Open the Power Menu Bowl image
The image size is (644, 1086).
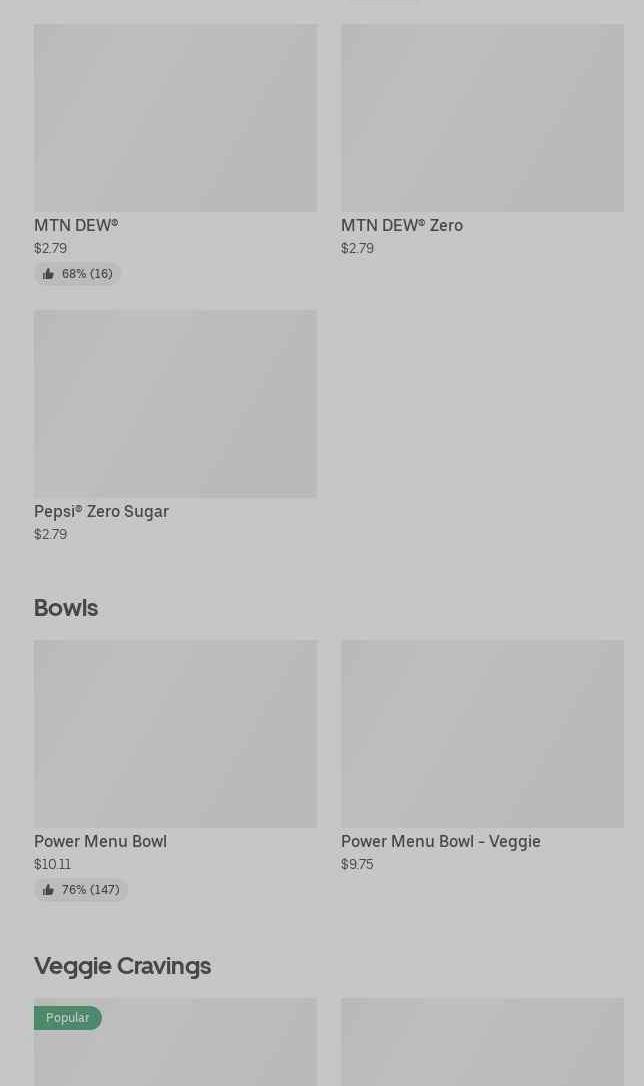tap(175, 733)
